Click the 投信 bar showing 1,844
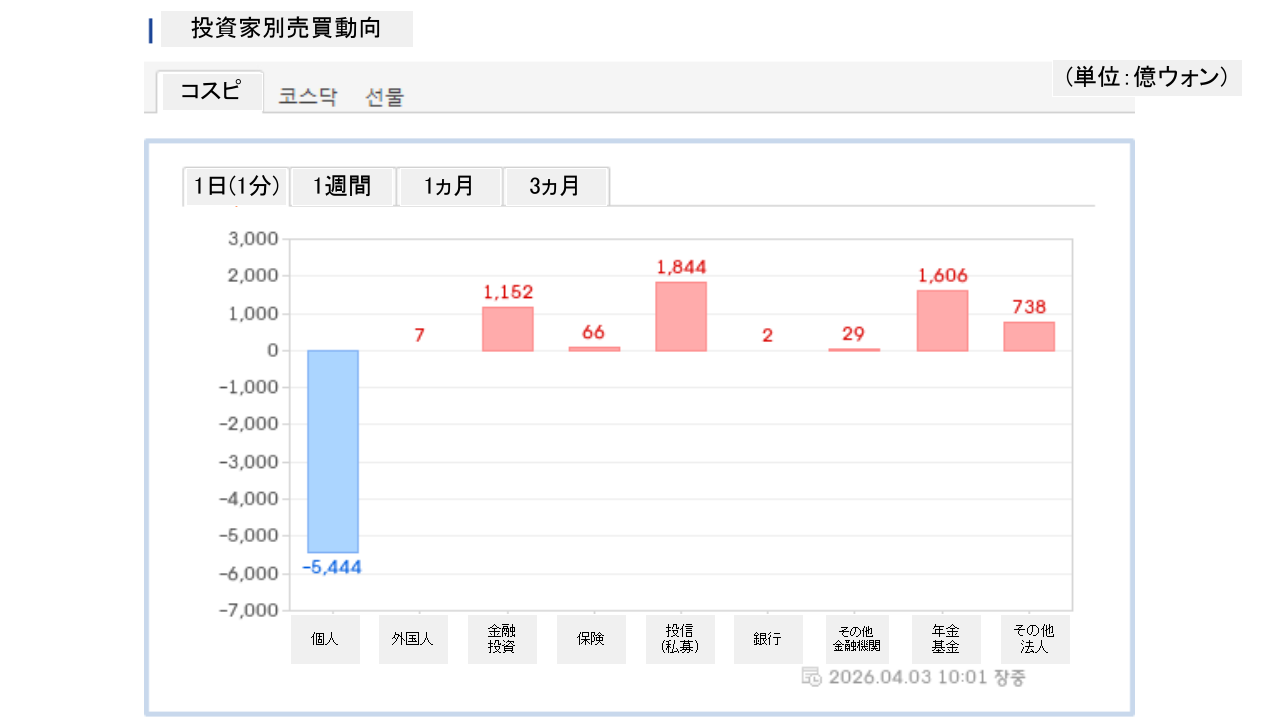The width and height of the screenshot is (1280, 720). click(x=681, y=316)
